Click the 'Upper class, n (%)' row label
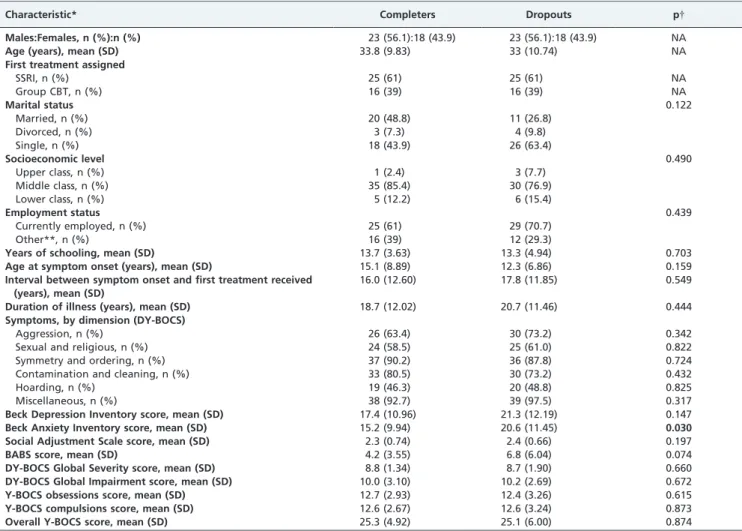The height and width of the screenshot is (531, 742). (60, 172)
